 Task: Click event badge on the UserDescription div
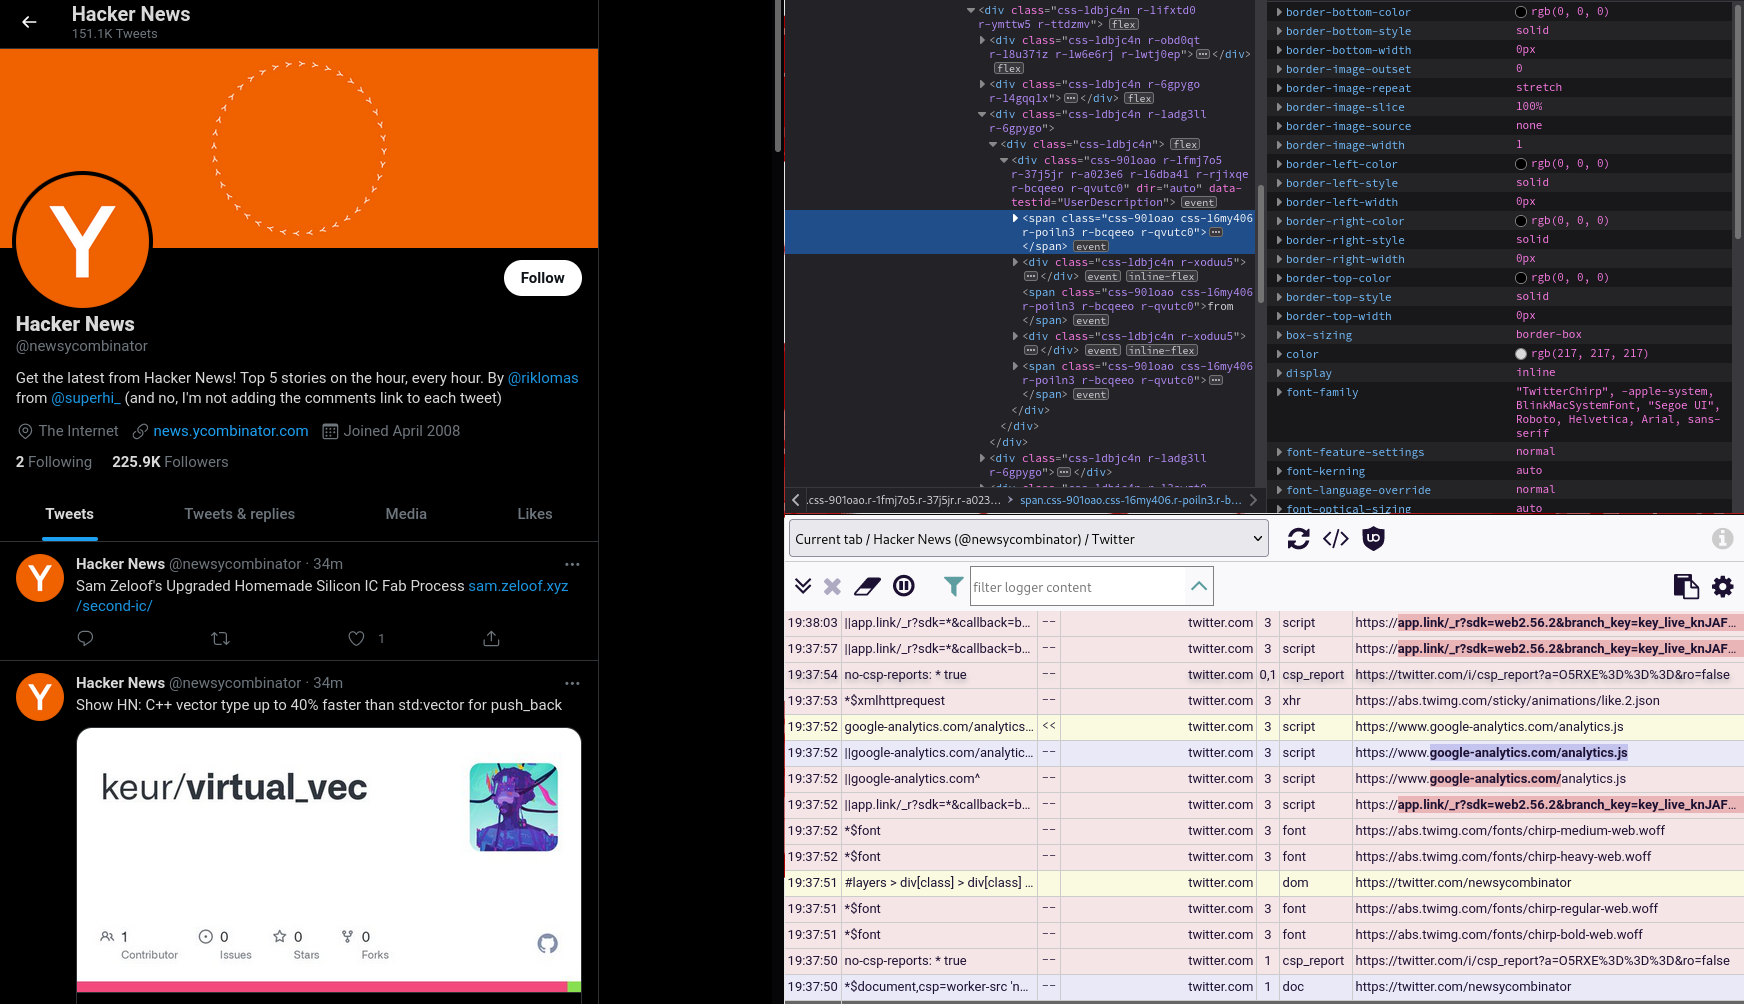pyautogui.click(x=1199, y=202)
